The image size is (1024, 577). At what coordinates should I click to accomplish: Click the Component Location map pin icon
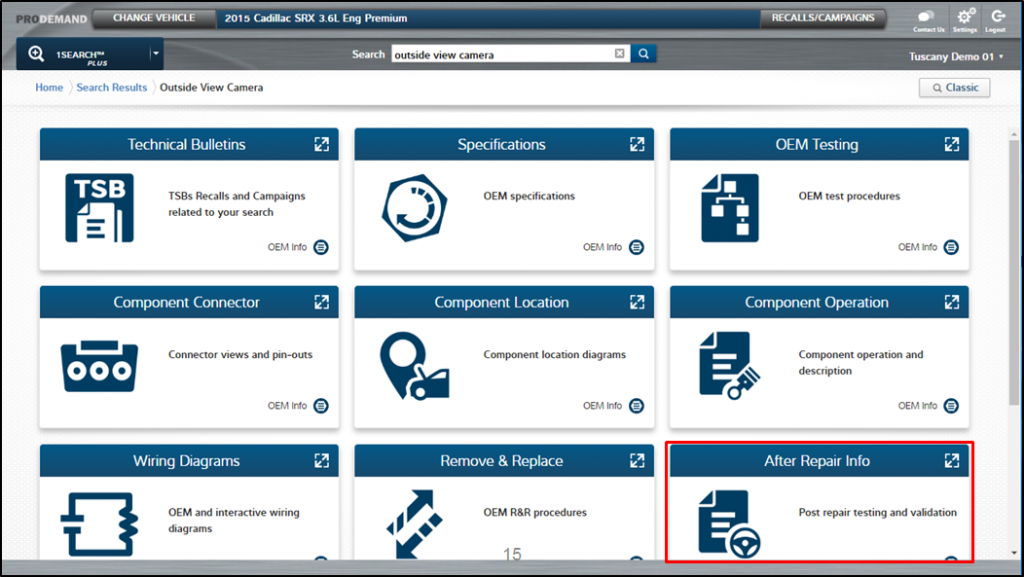click(x=414, y=366)
